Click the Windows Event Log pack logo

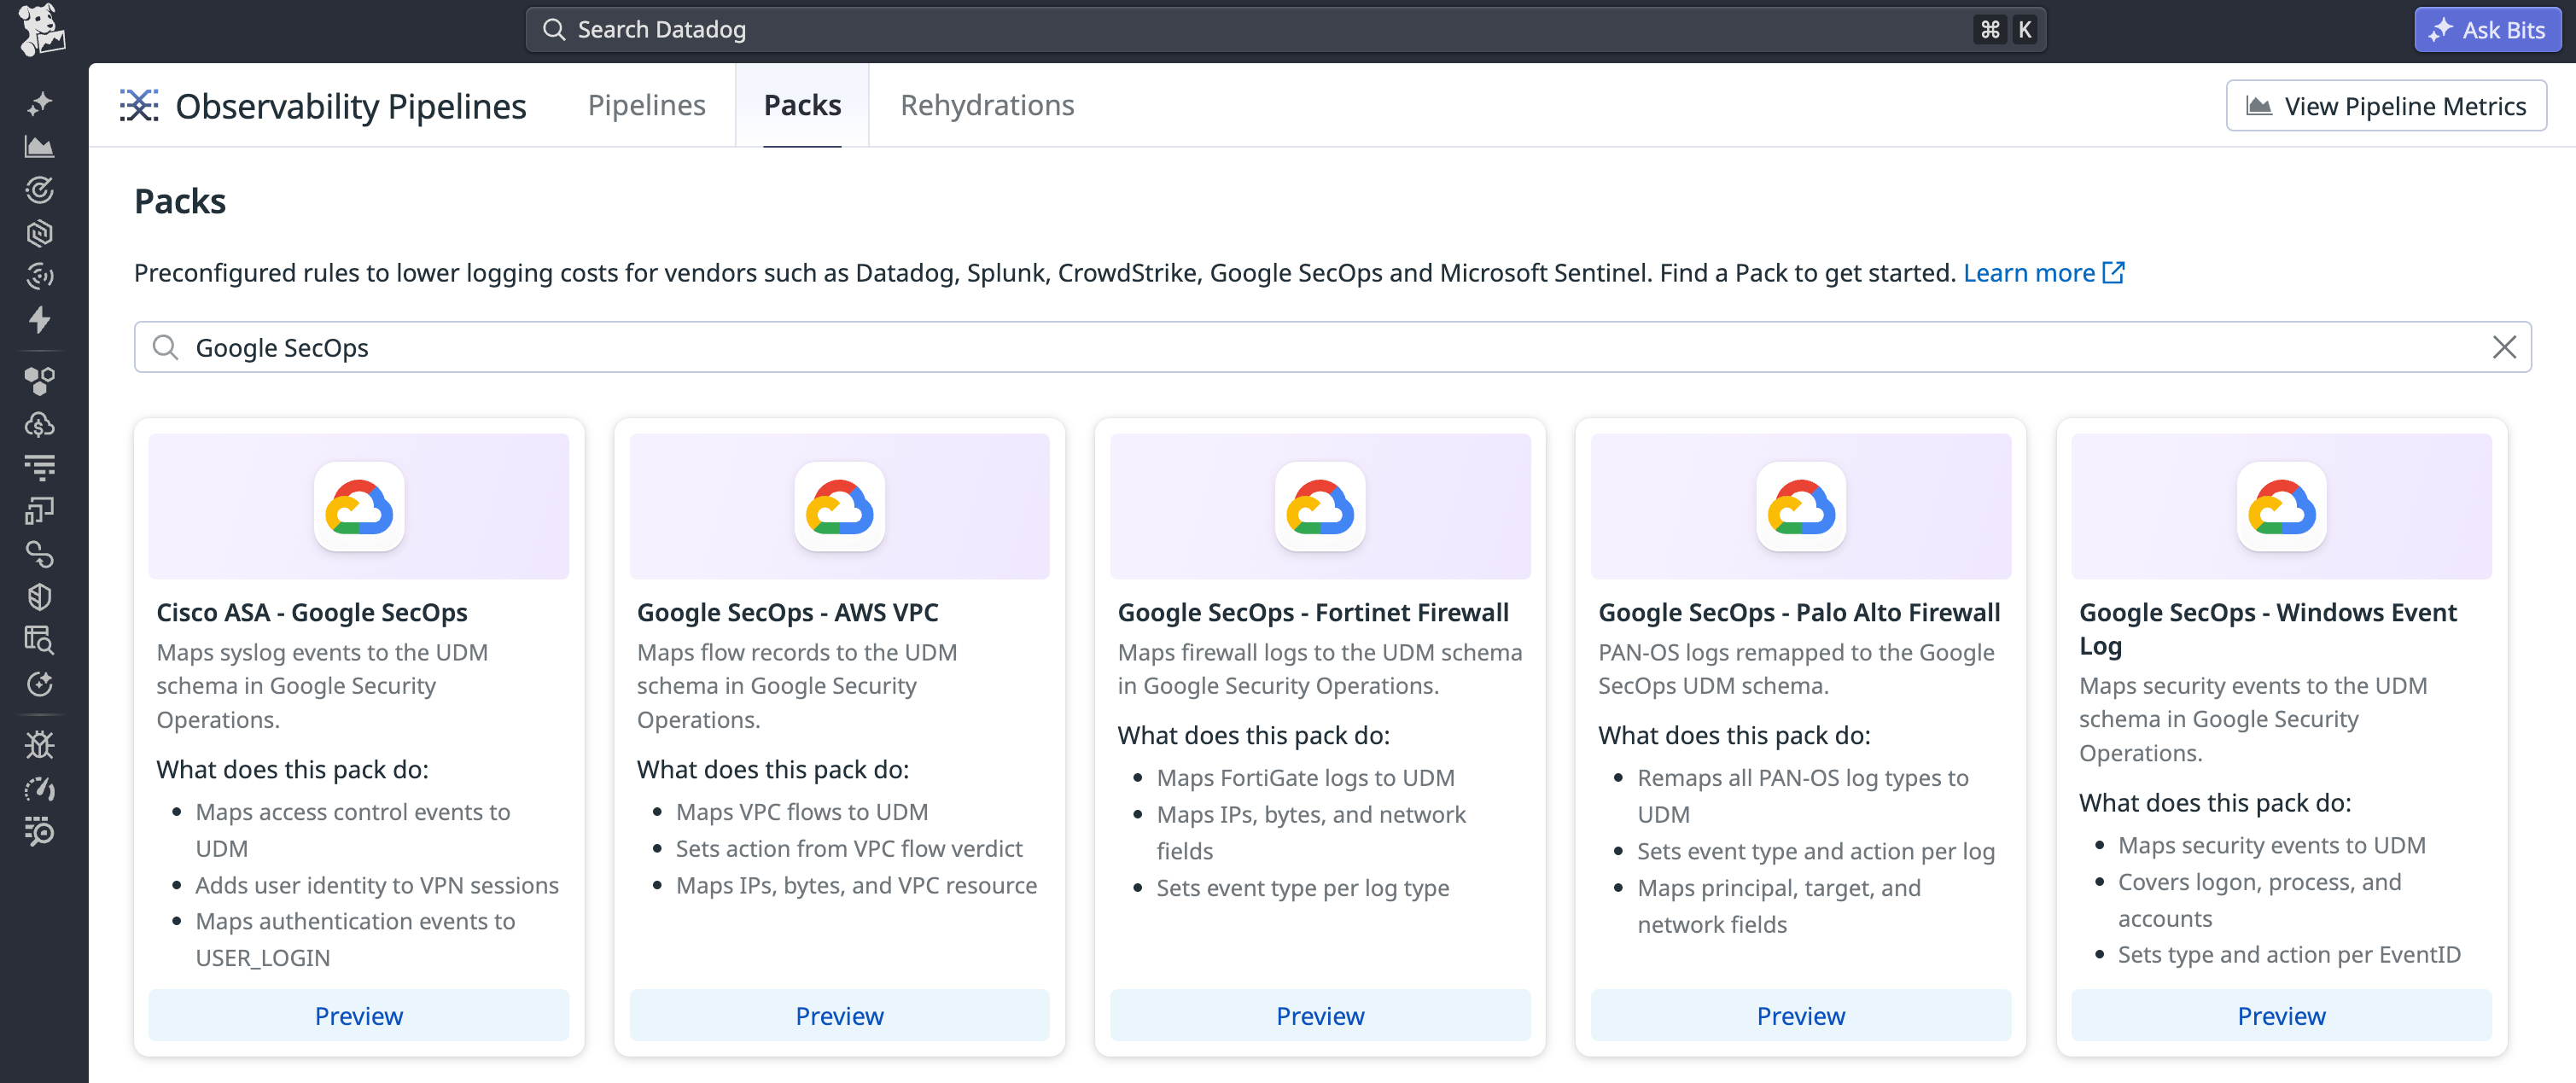click(x=2282, y=507)
